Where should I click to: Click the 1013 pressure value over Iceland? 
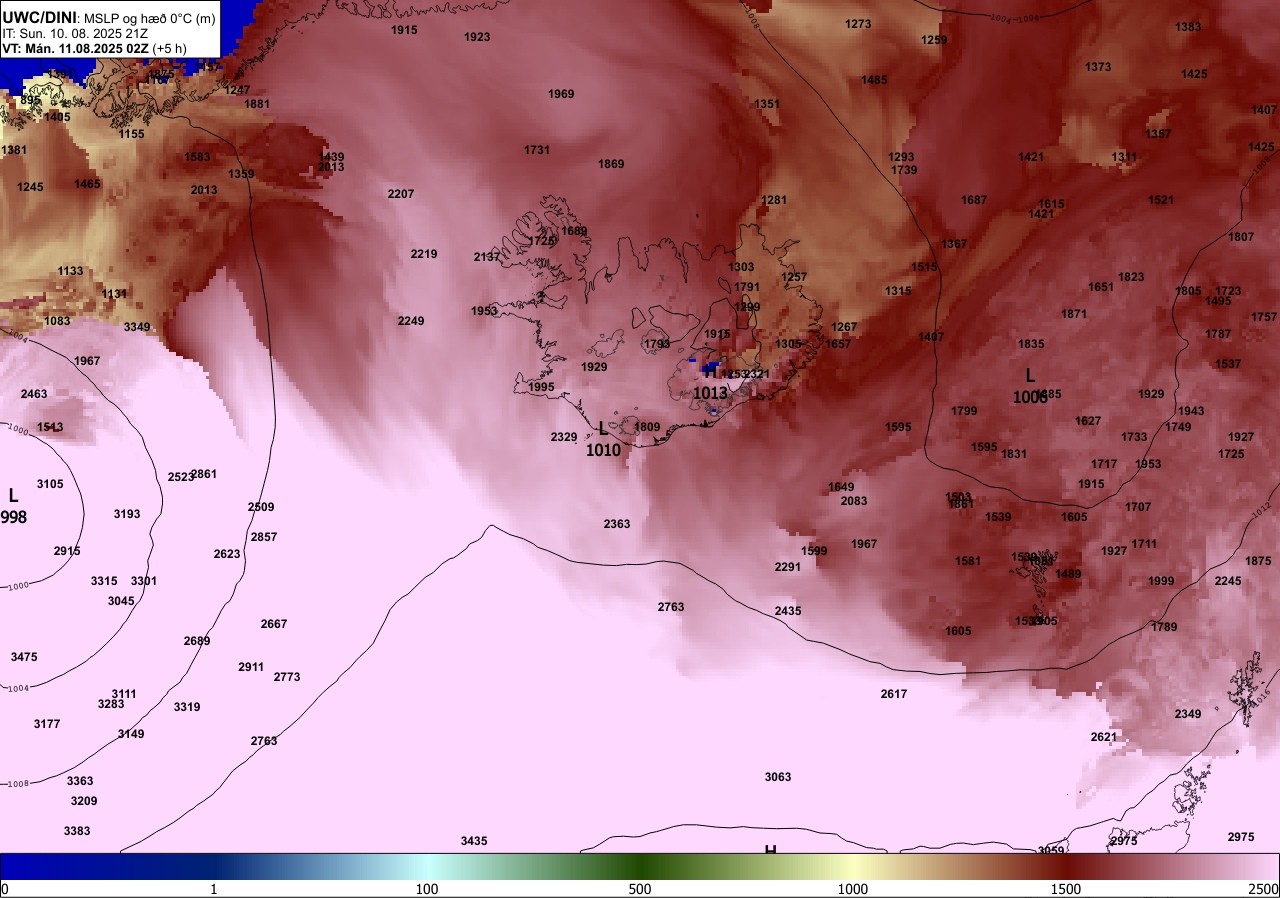point(710,393)
